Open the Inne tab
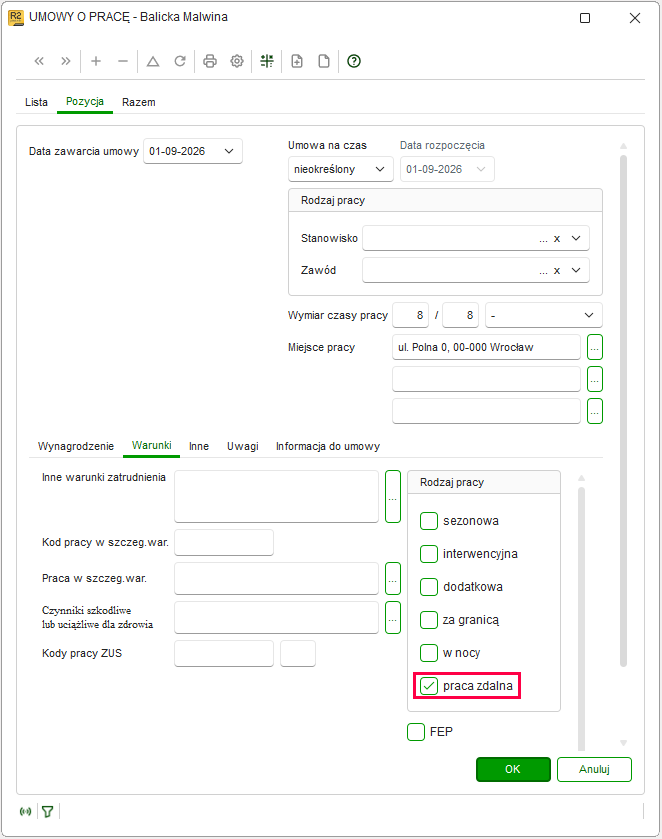Image resolution: width=662 pixels, height=839 pixels. click(x=199, y=446)
